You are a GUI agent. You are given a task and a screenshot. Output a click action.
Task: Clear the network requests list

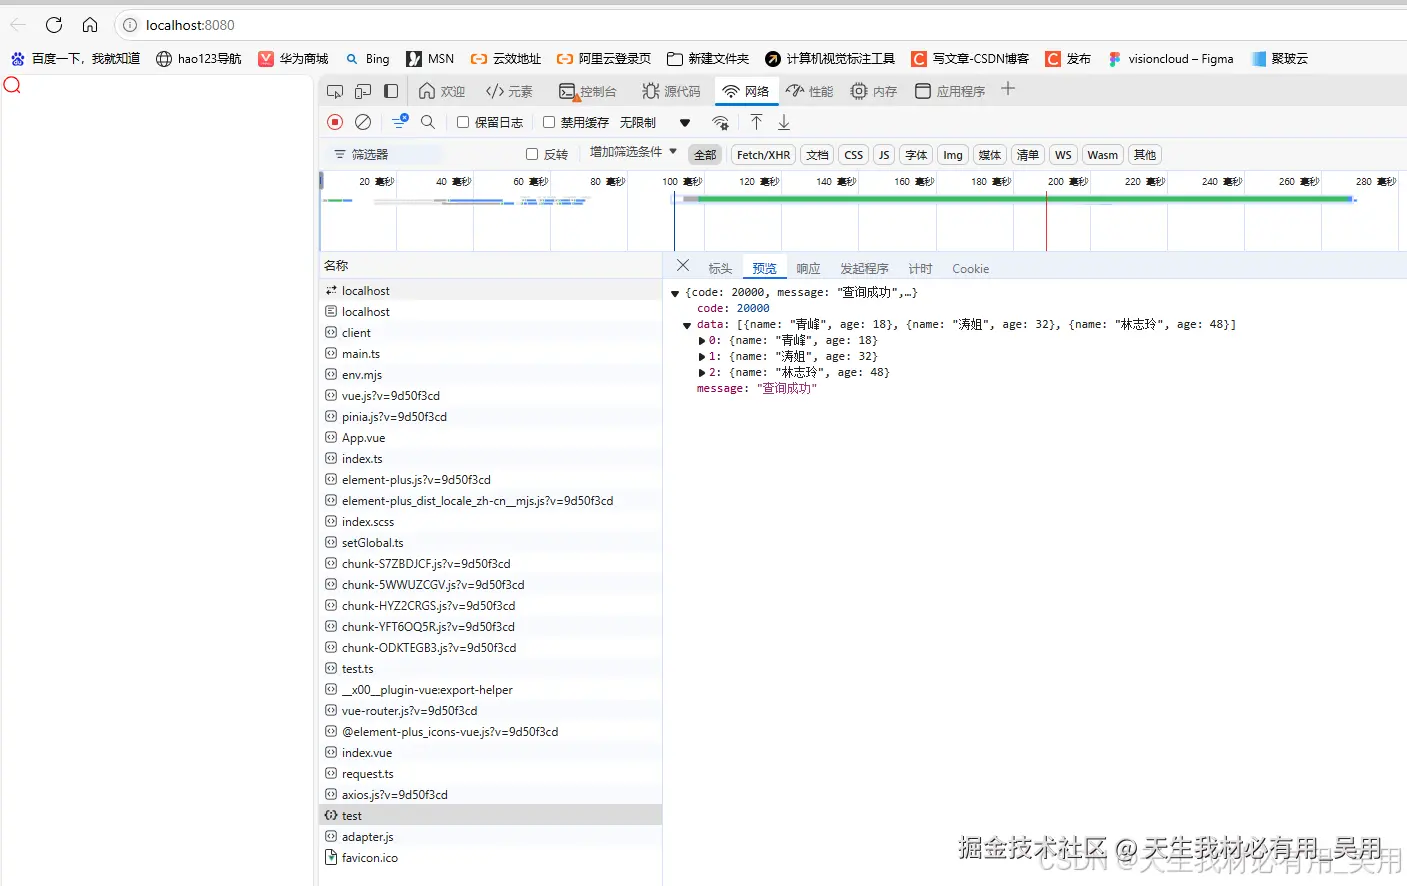point(363,121)
